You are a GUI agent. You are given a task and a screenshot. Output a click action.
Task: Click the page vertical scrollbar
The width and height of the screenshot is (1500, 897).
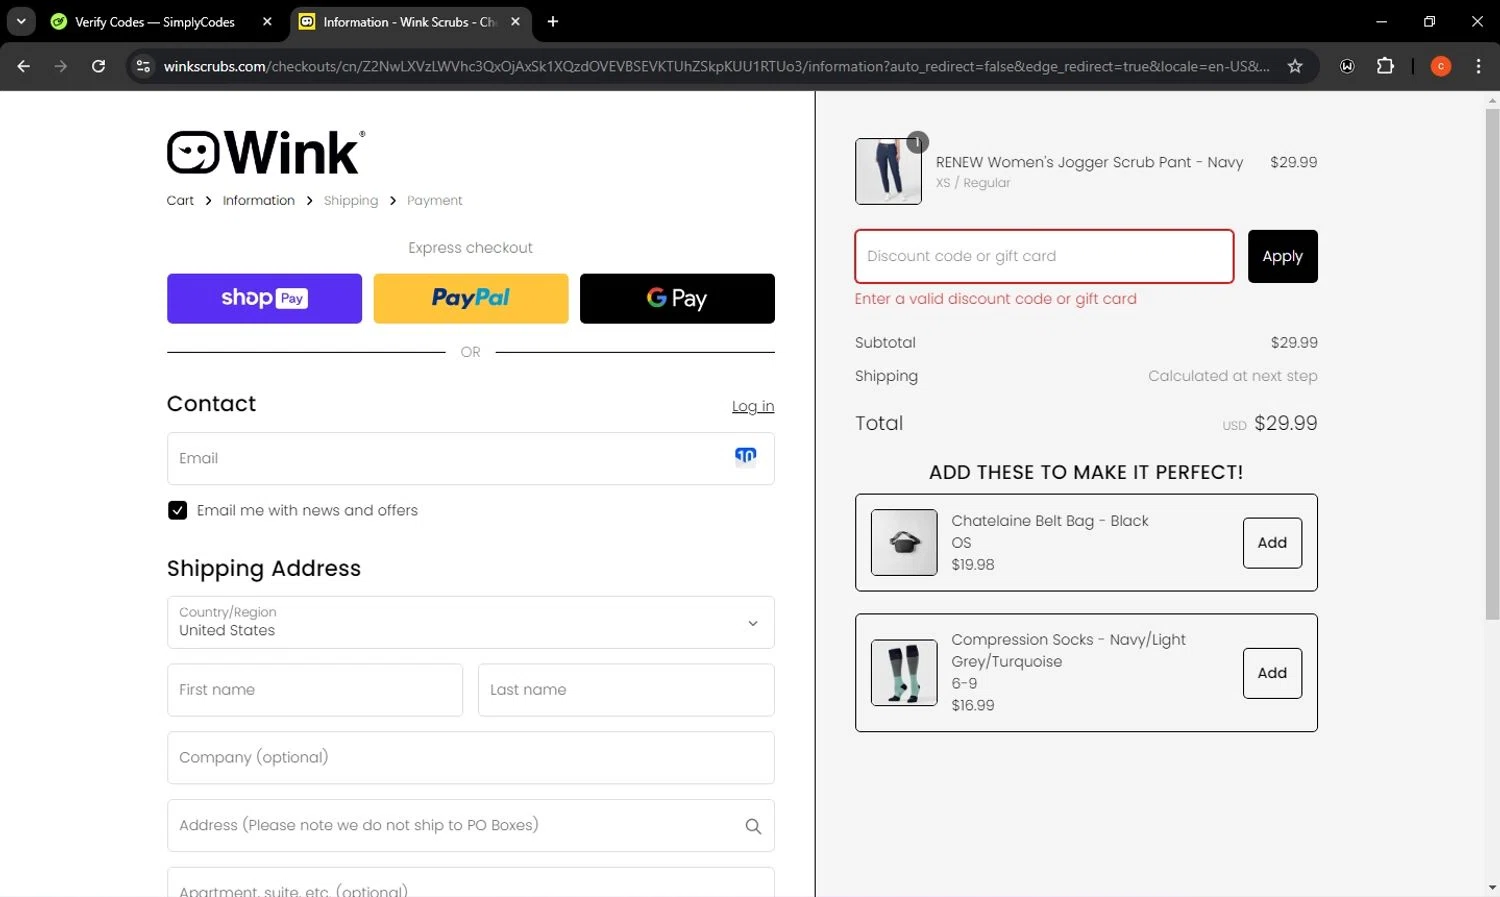click(x=1492, y=365)
